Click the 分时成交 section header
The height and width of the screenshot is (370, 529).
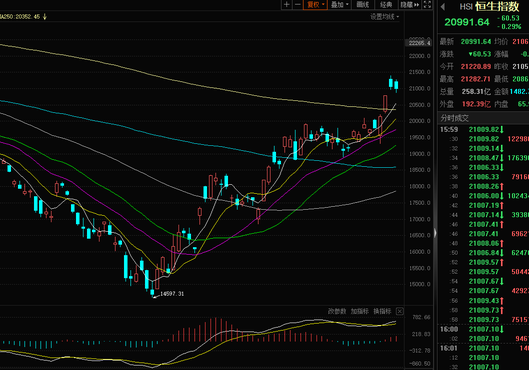click(x=454, y=118)
